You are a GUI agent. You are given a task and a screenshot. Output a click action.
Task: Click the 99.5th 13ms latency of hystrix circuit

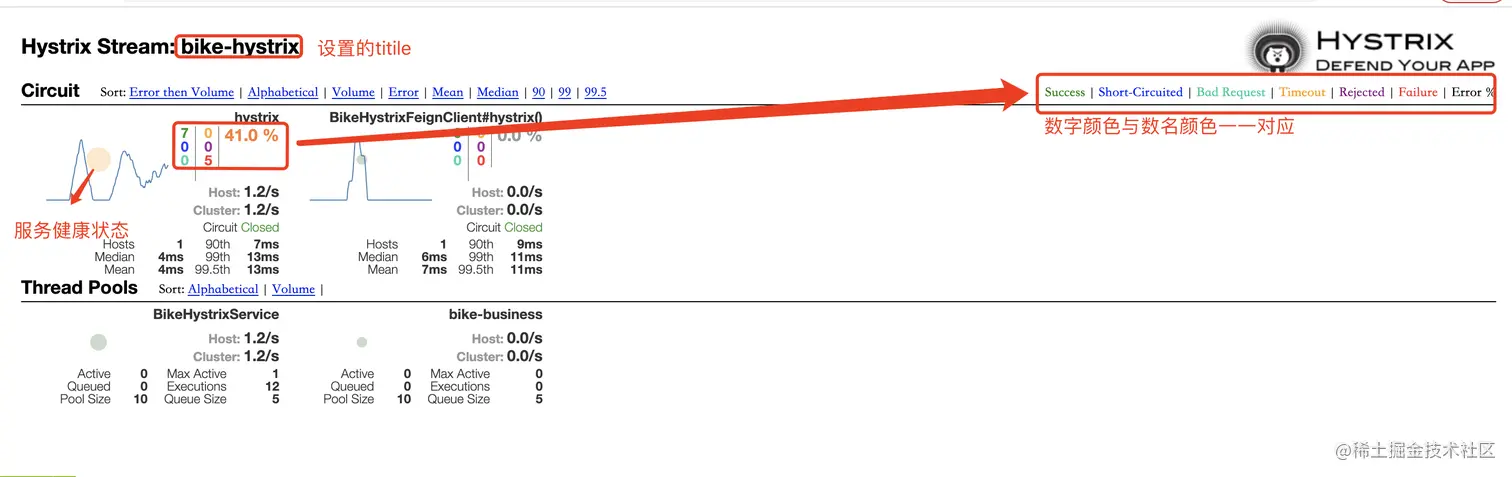coord(263,269)
